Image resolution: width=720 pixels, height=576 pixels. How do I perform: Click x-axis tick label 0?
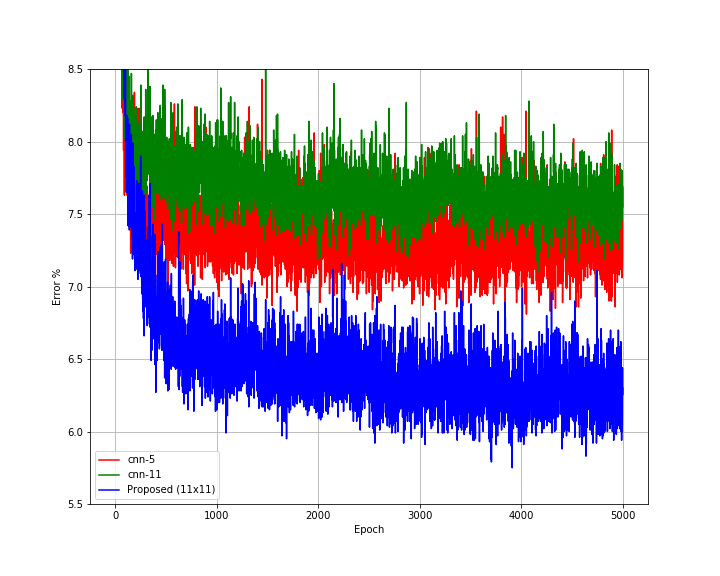115,515
